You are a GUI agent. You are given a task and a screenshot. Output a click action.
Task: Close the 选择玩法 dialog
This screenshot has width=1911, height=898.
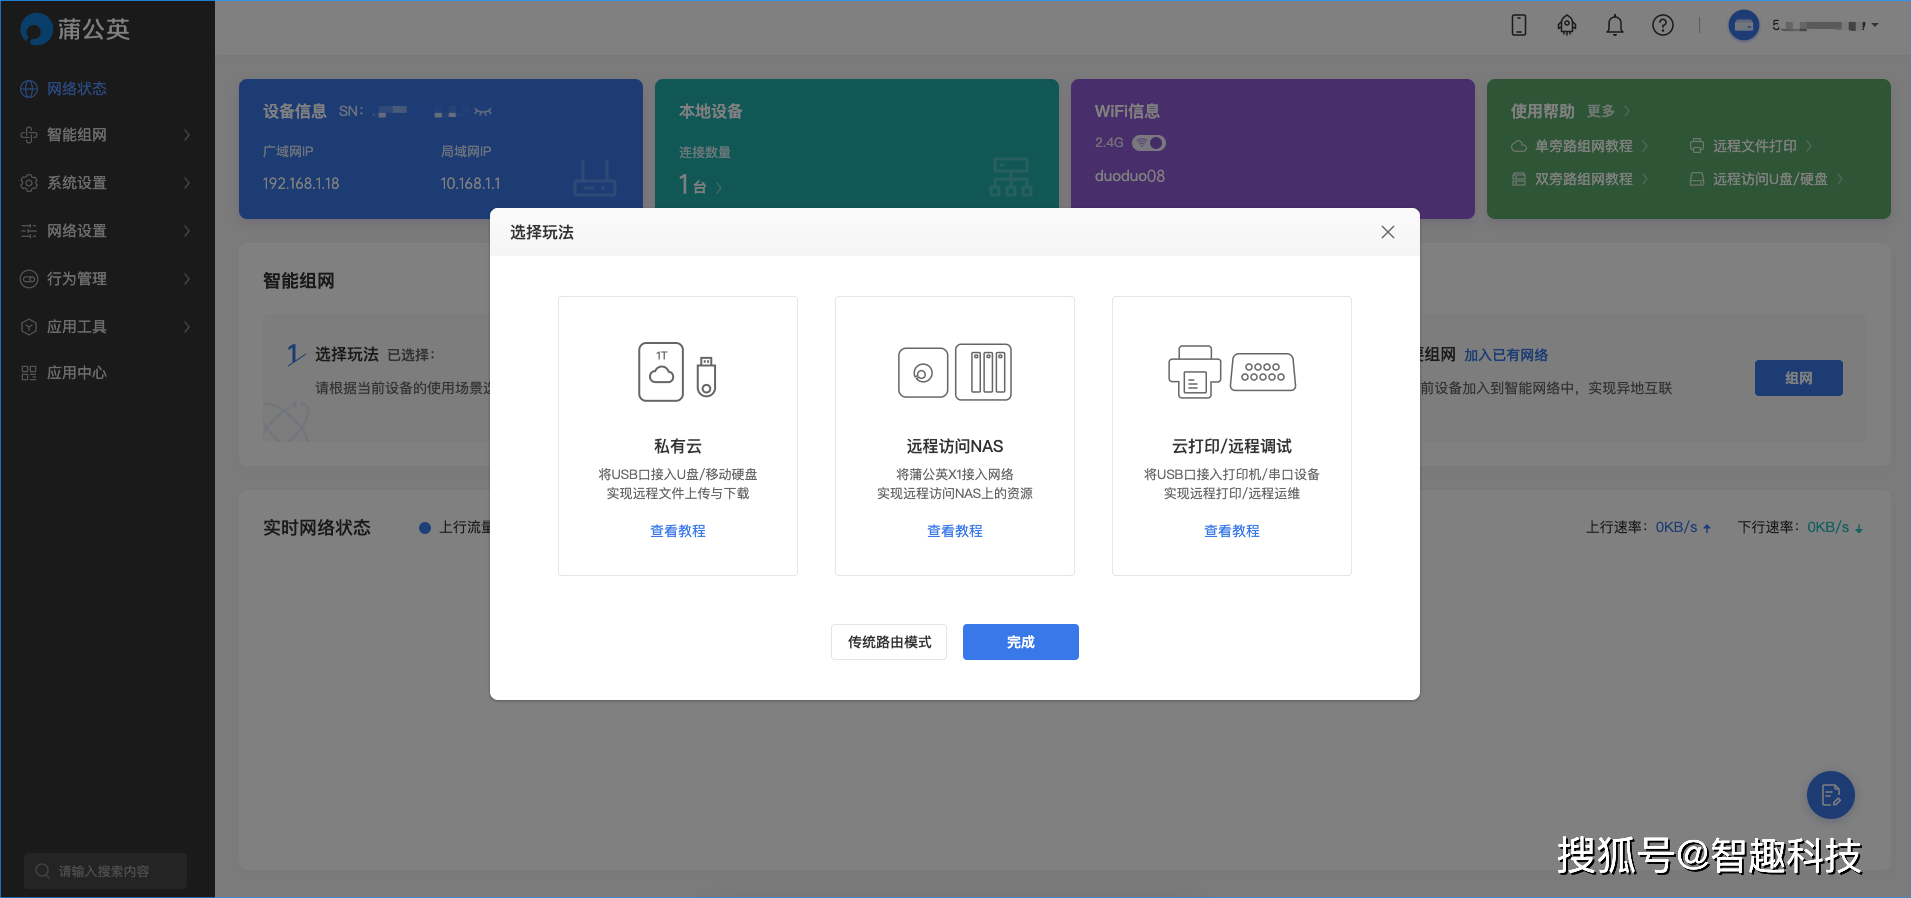pyautogui.click(x=1388, y=232)
